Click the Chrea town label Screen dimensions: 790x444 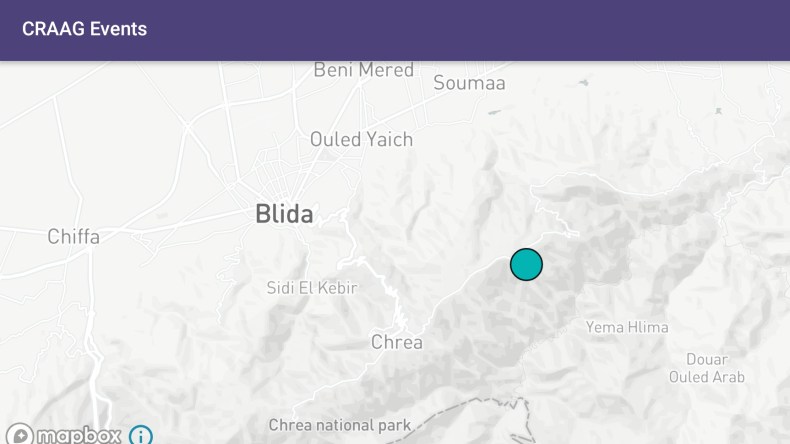(x=397, y=342)
